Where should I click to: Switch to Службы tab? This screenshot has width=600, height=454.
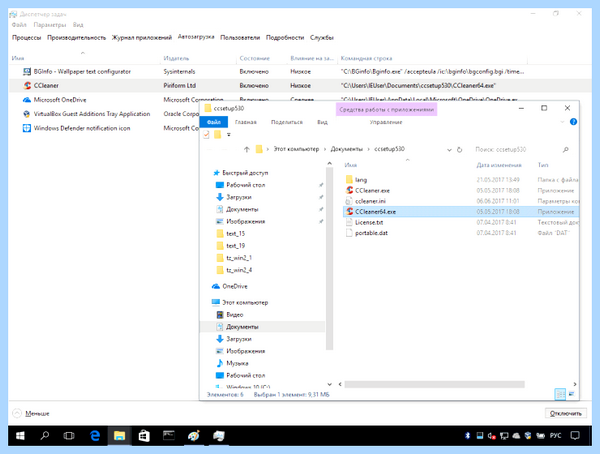[x=322, y=38]
